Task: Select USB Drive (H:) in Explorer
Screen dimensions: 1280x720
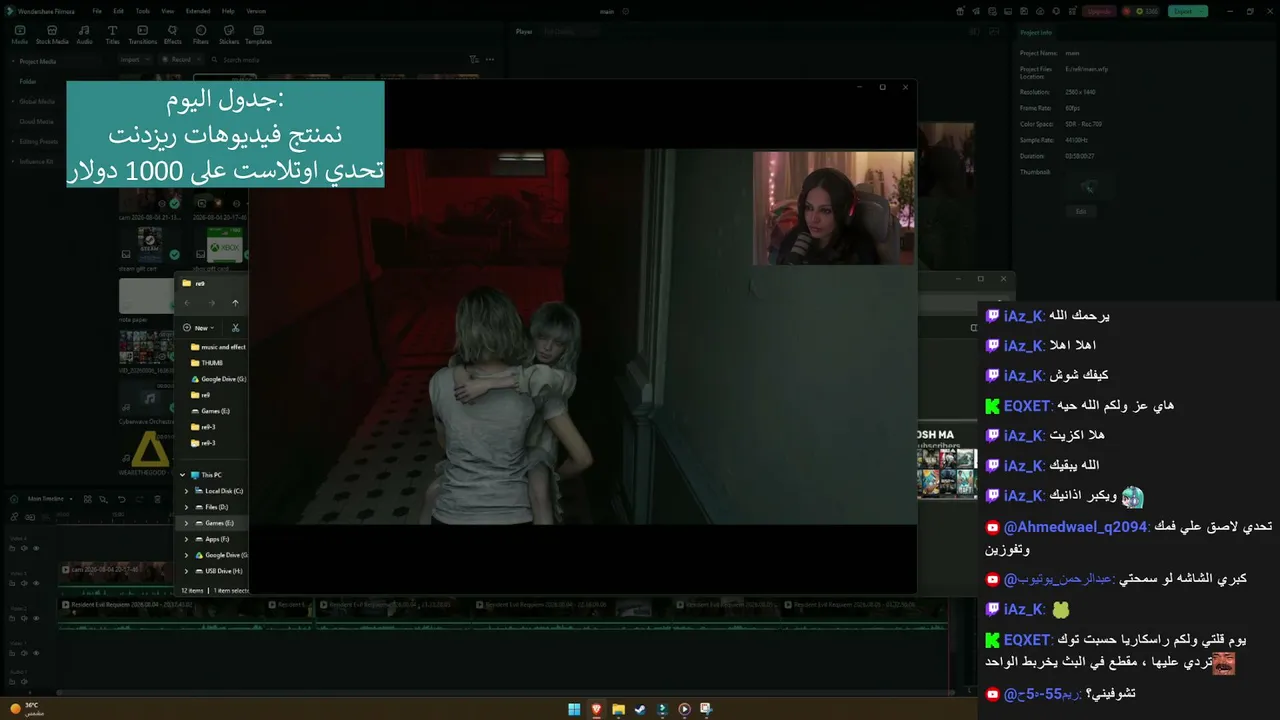Action: pyautogui.click(x=217, y=571)
